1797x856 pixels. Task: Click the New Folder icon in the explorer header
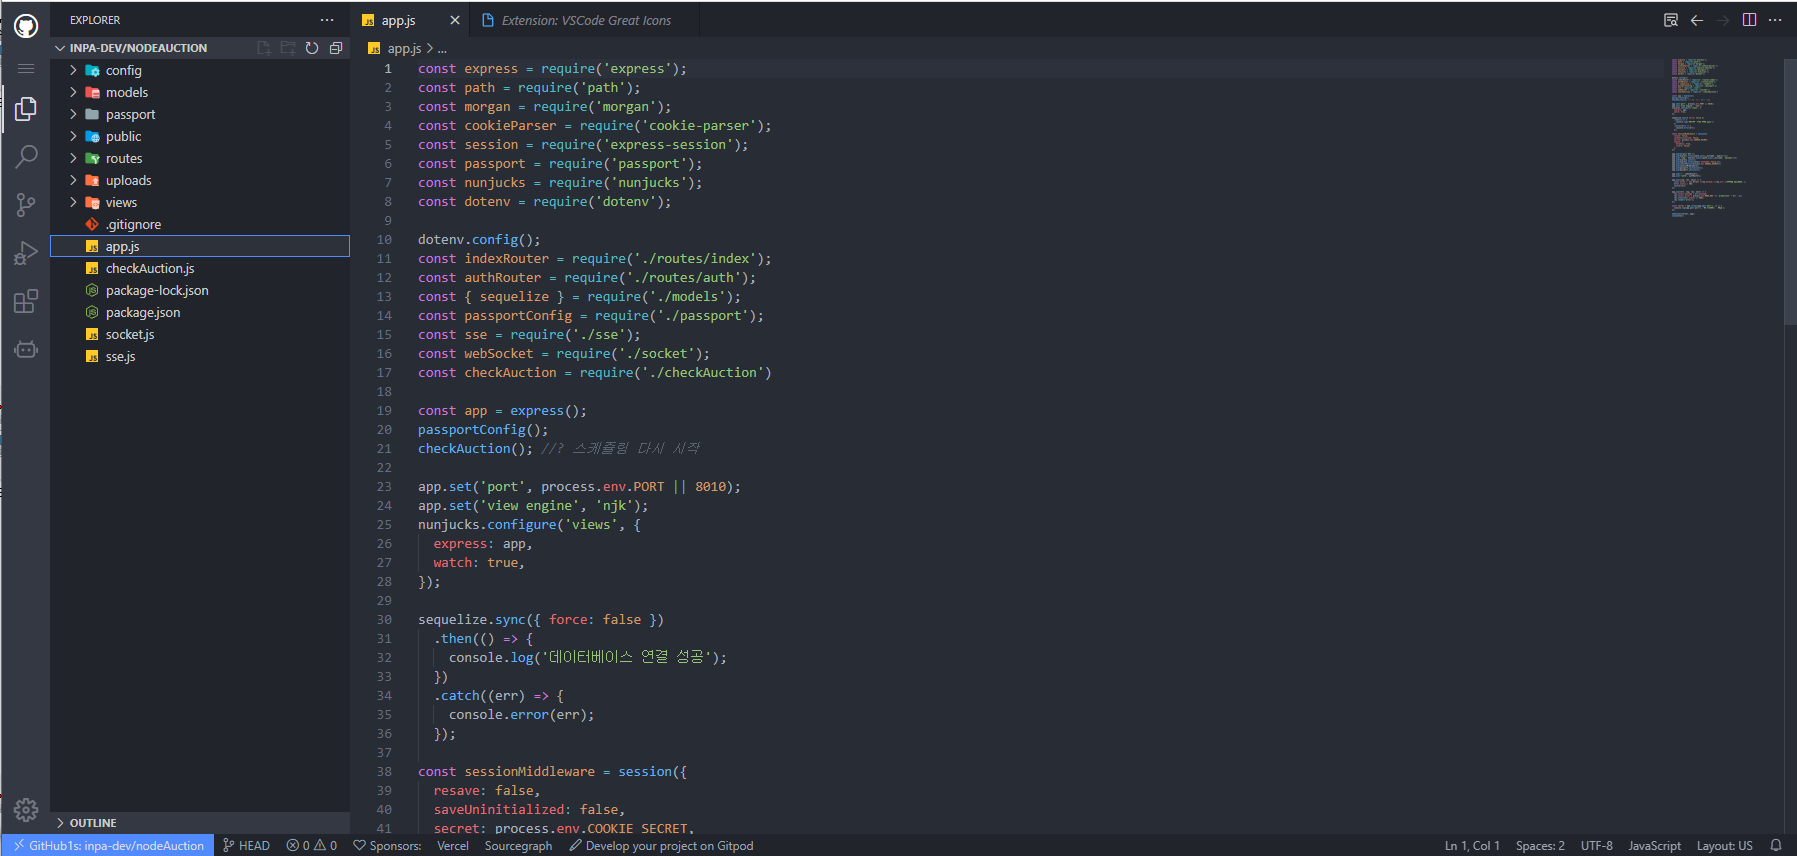click(x=288, y=48)
